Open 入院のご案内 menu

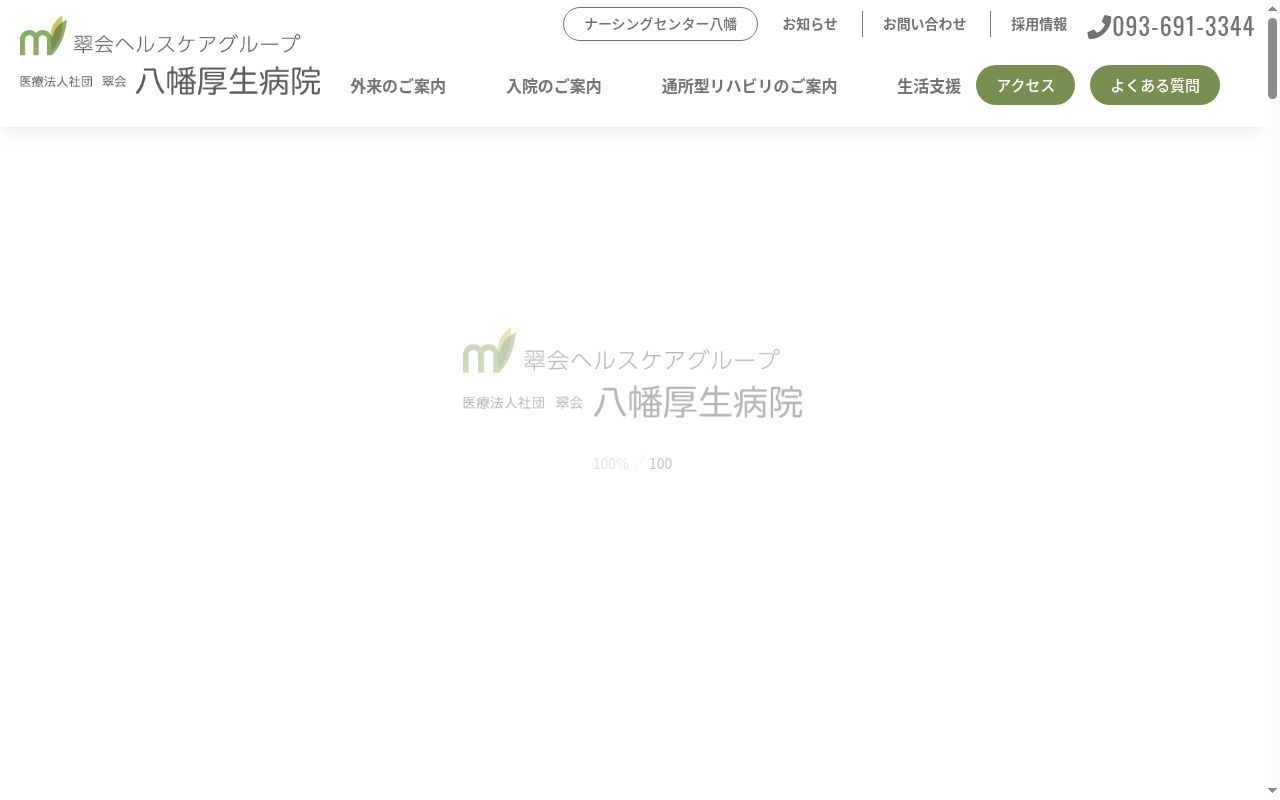(554, 86)
